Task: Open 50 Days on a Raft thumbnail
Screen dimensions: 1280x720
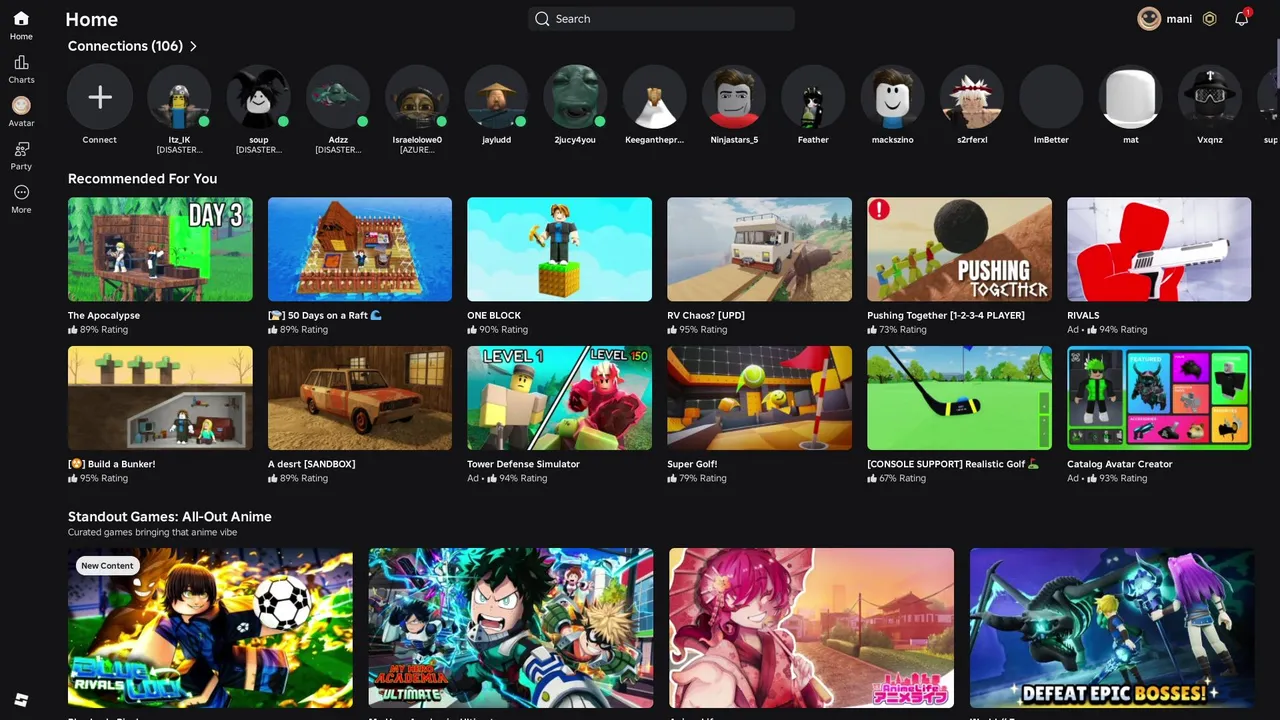Action: pos(360,249)
